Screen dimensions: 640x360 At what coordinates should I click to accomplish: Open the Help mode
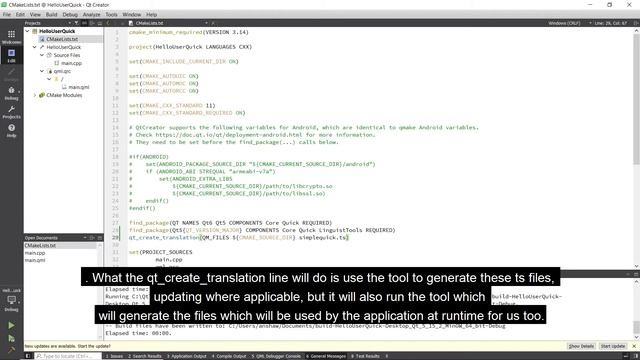pyautogui.click(x=11, y=131)
